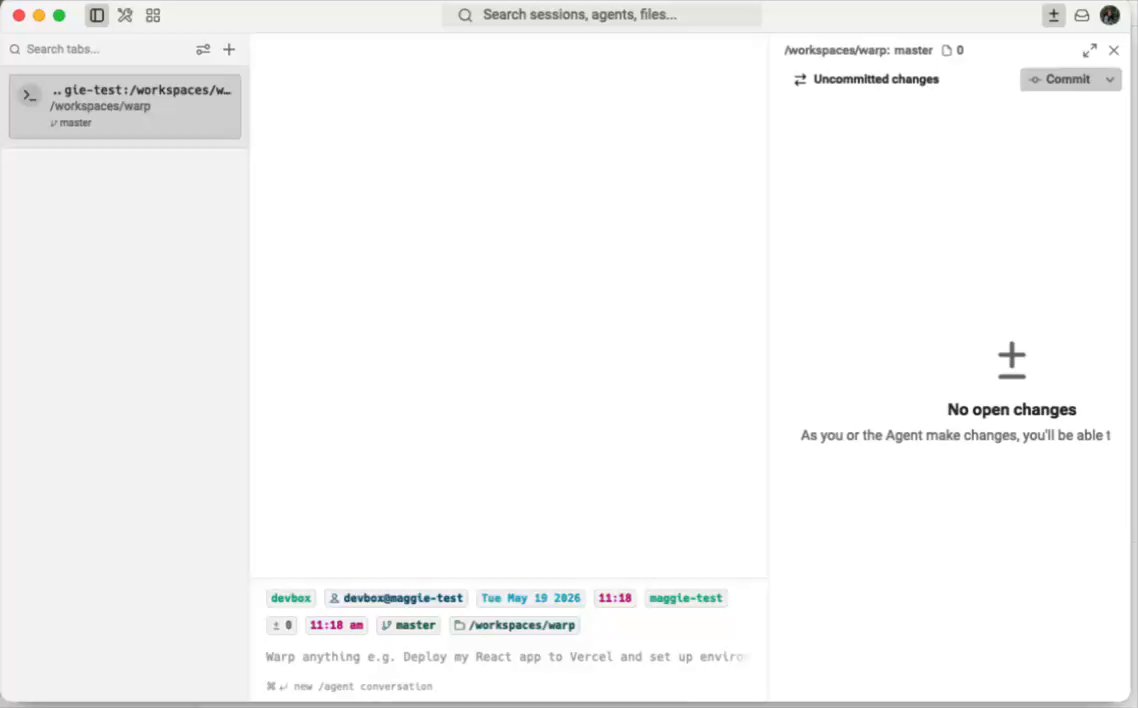
Task: Close the Uncommitted changes panel
Action: [x=1114, y=50]
